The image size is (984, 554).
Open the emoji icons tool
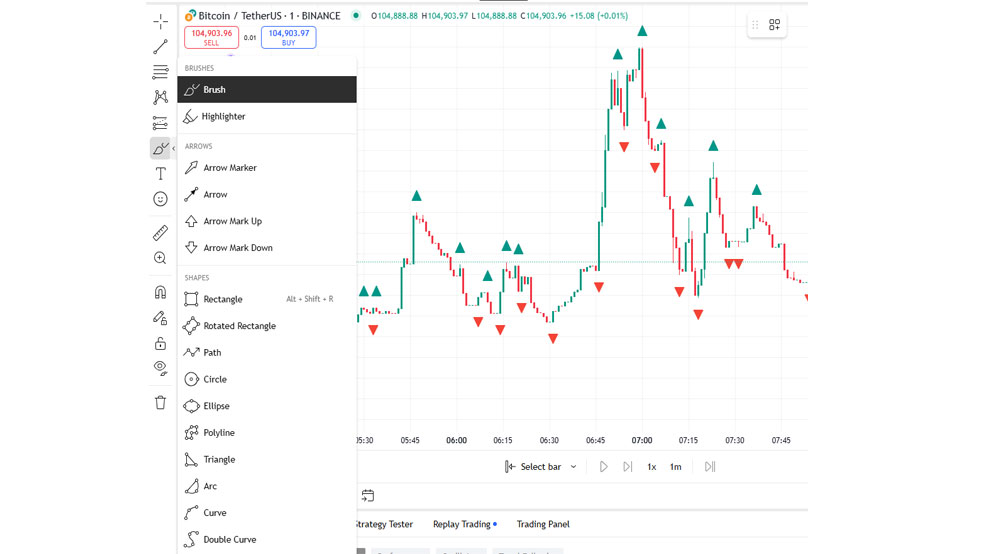click(160, 199)
